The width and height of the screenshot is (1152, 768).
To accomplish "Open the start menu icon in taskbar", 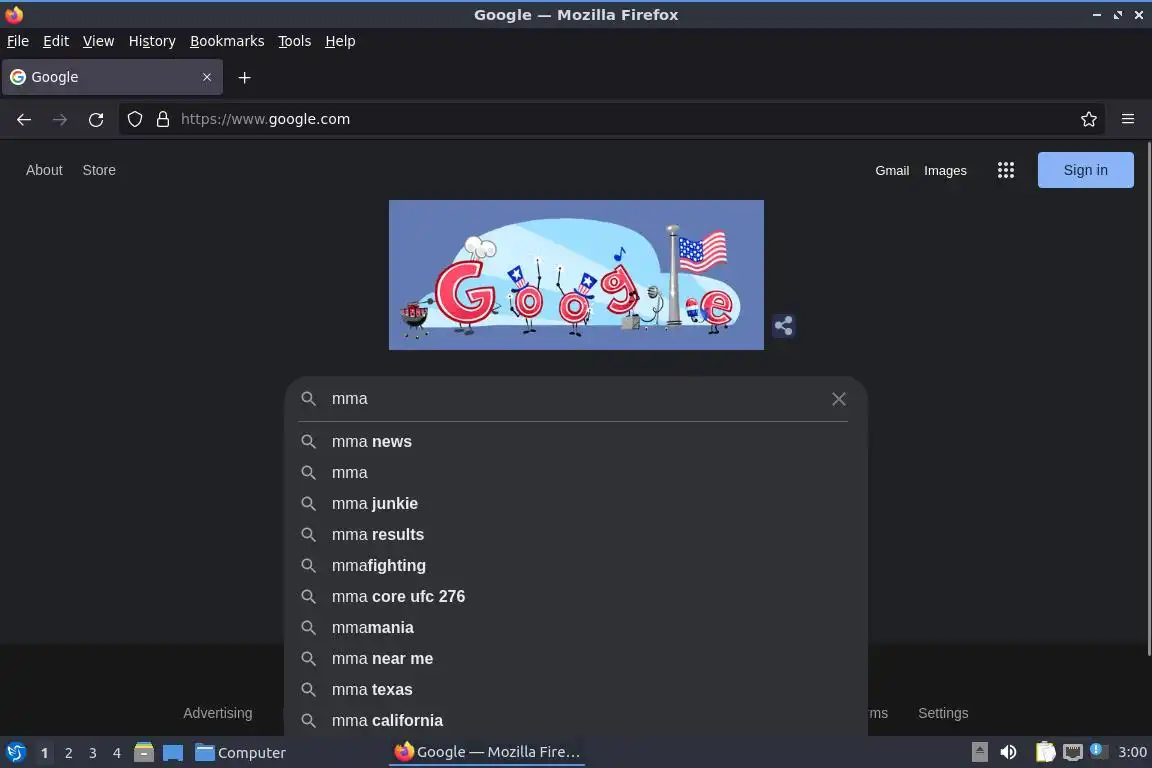I will click(15, 752).
